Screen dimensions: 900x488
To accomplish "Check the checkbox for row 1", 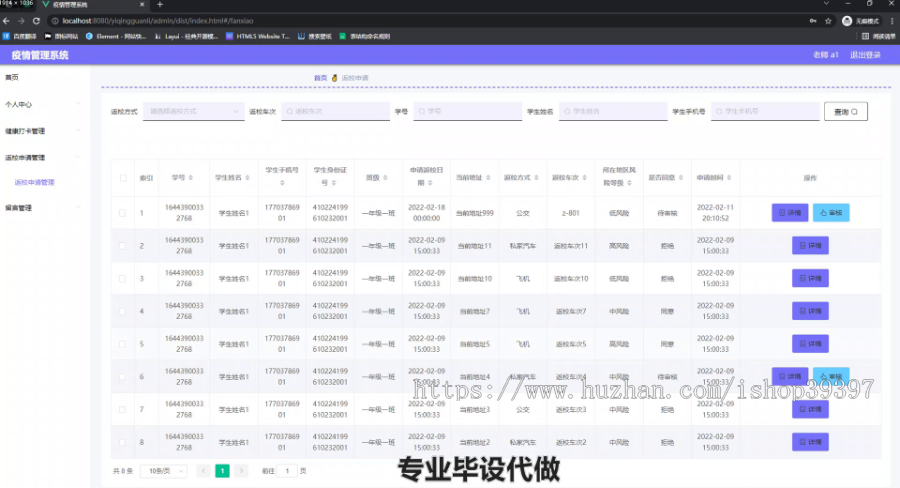I will (x=122, y=213).
